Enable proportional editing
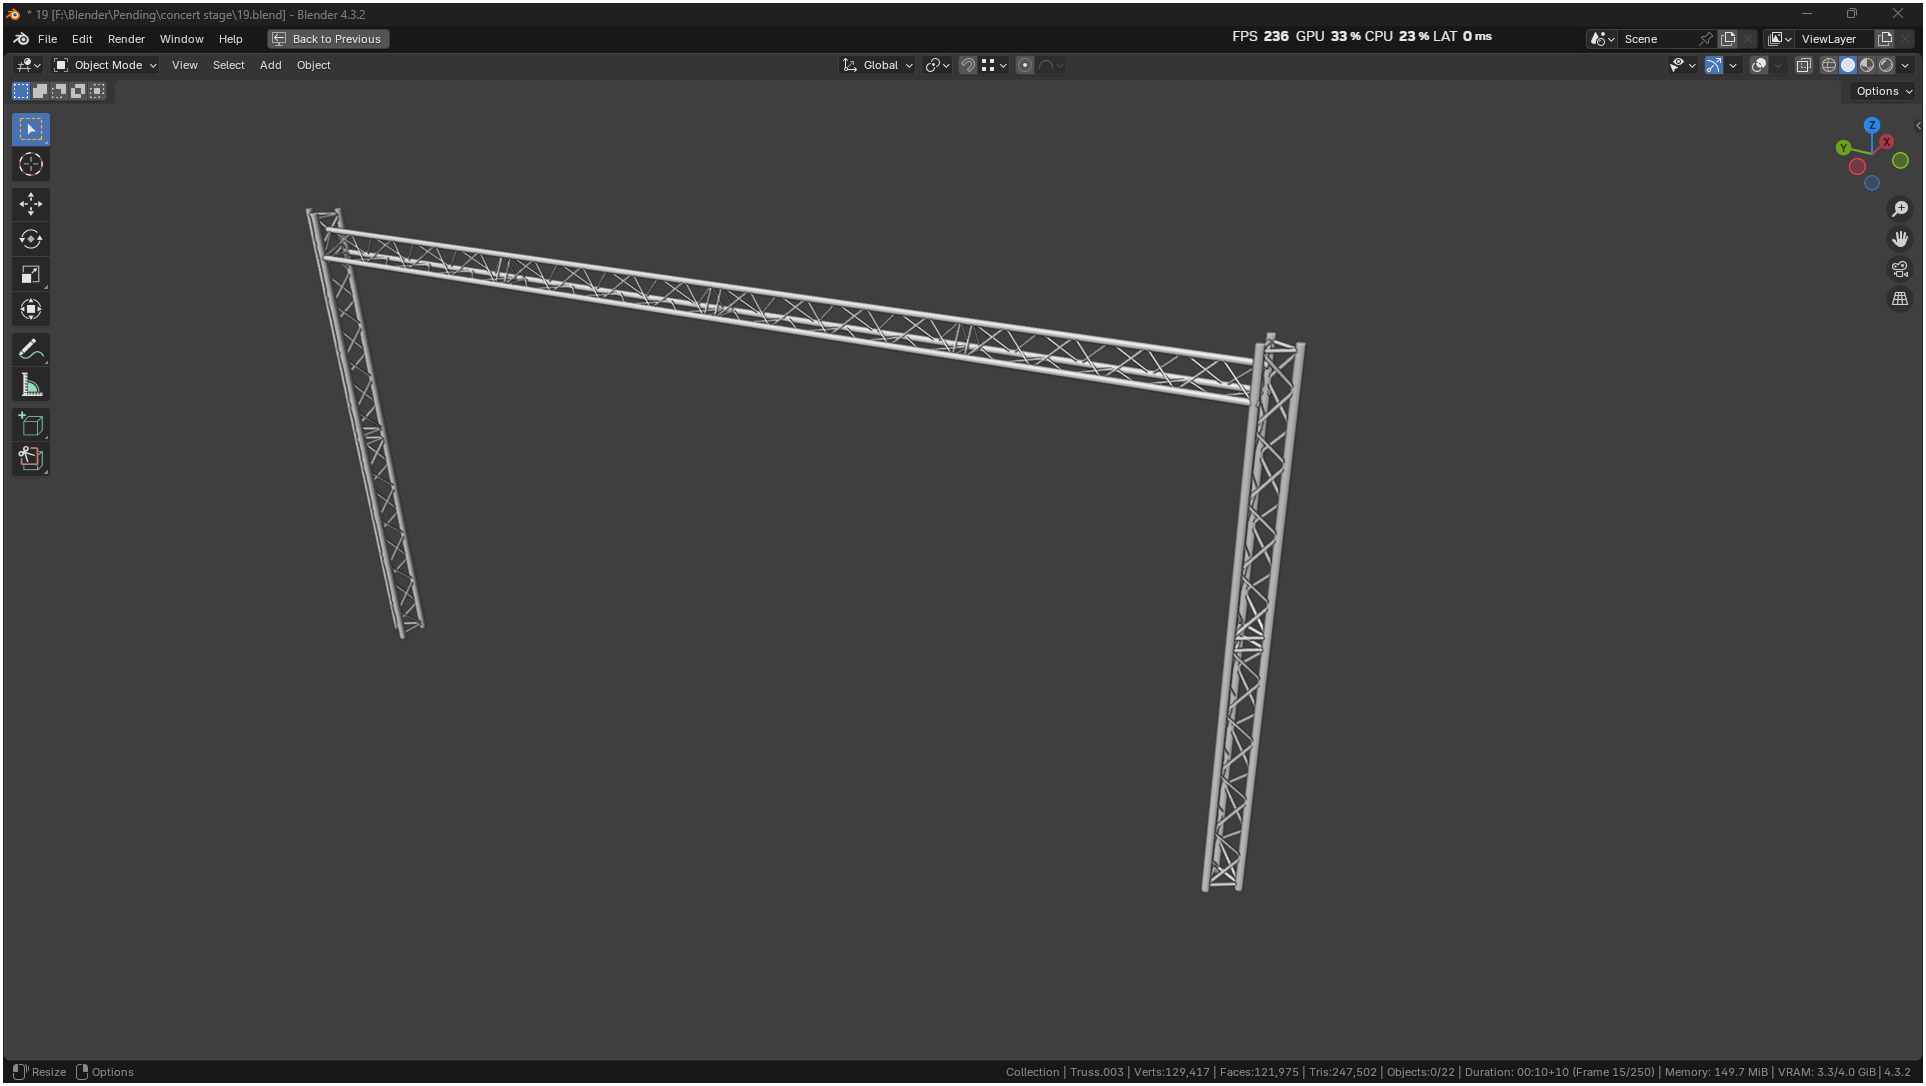Screen dimensions: 1926x1086 point(1025,65)
